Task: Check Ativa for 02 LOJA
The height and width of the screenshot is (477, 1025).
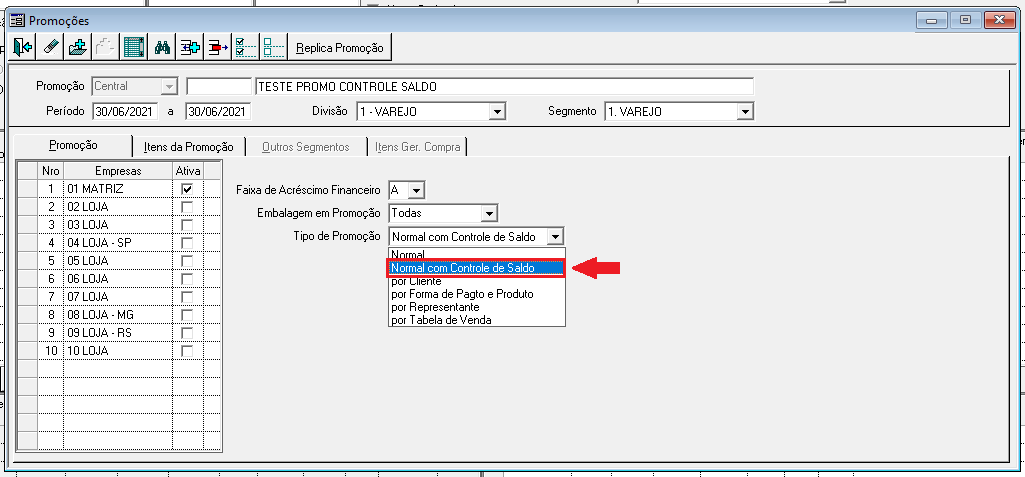Action: (188, 206)
